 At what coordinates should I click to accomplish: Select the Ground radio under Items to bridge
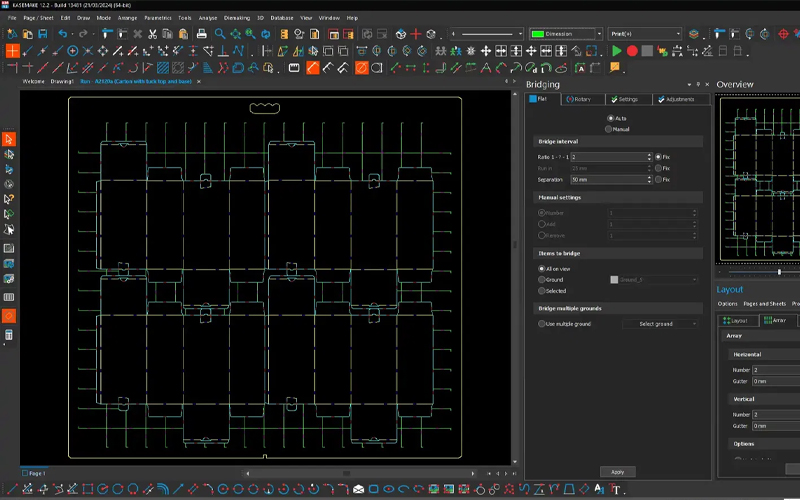tap(543, 280)
